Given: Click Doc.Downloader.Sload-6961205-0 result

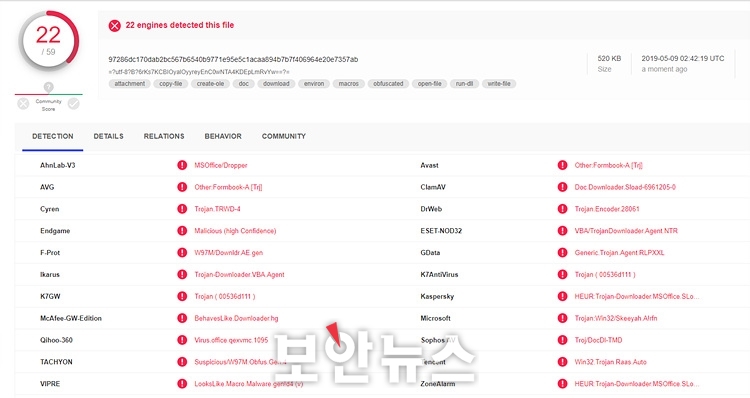Looking at the screenshot, I should coord(625,187).
